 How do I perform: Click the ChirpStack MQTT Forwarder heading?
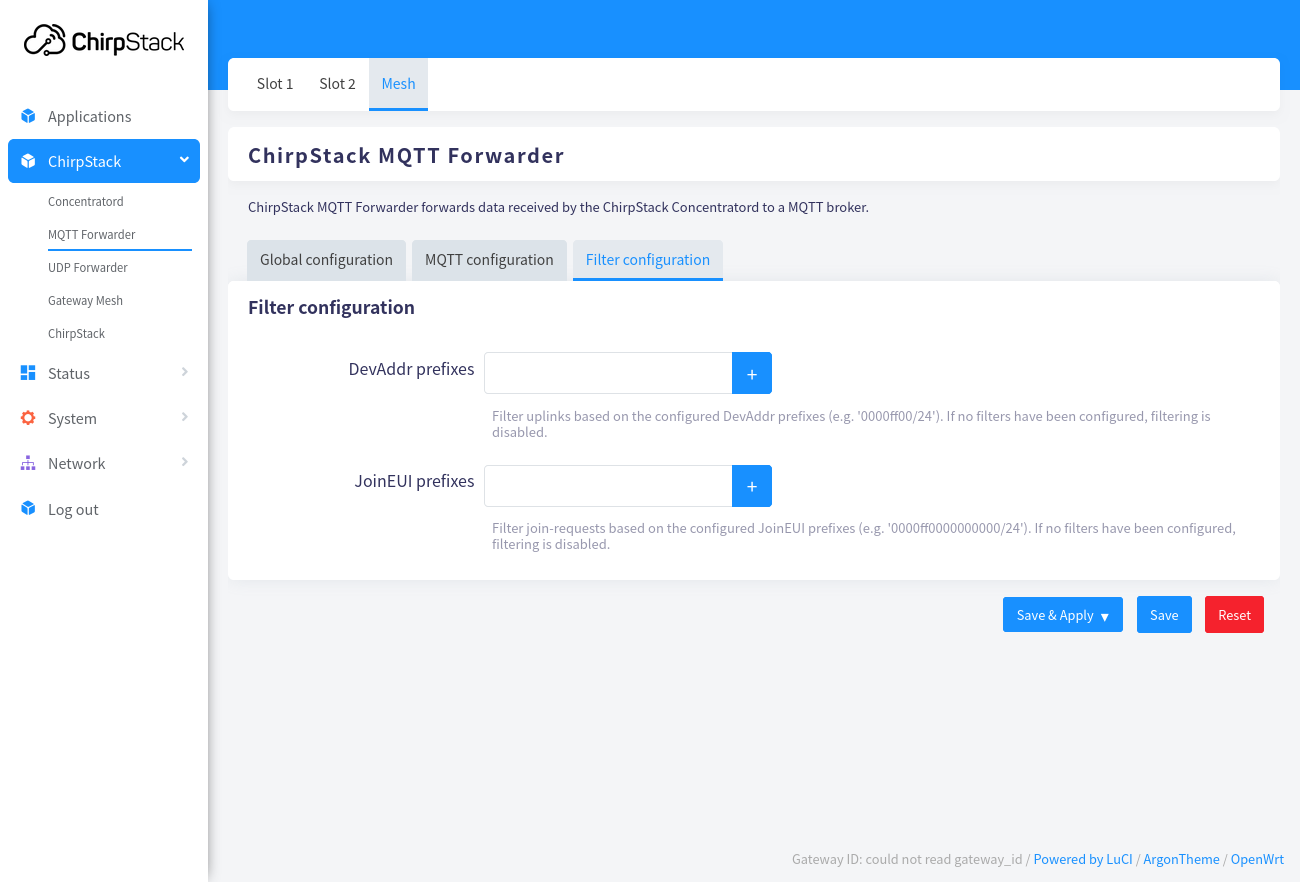pos(406,155)
